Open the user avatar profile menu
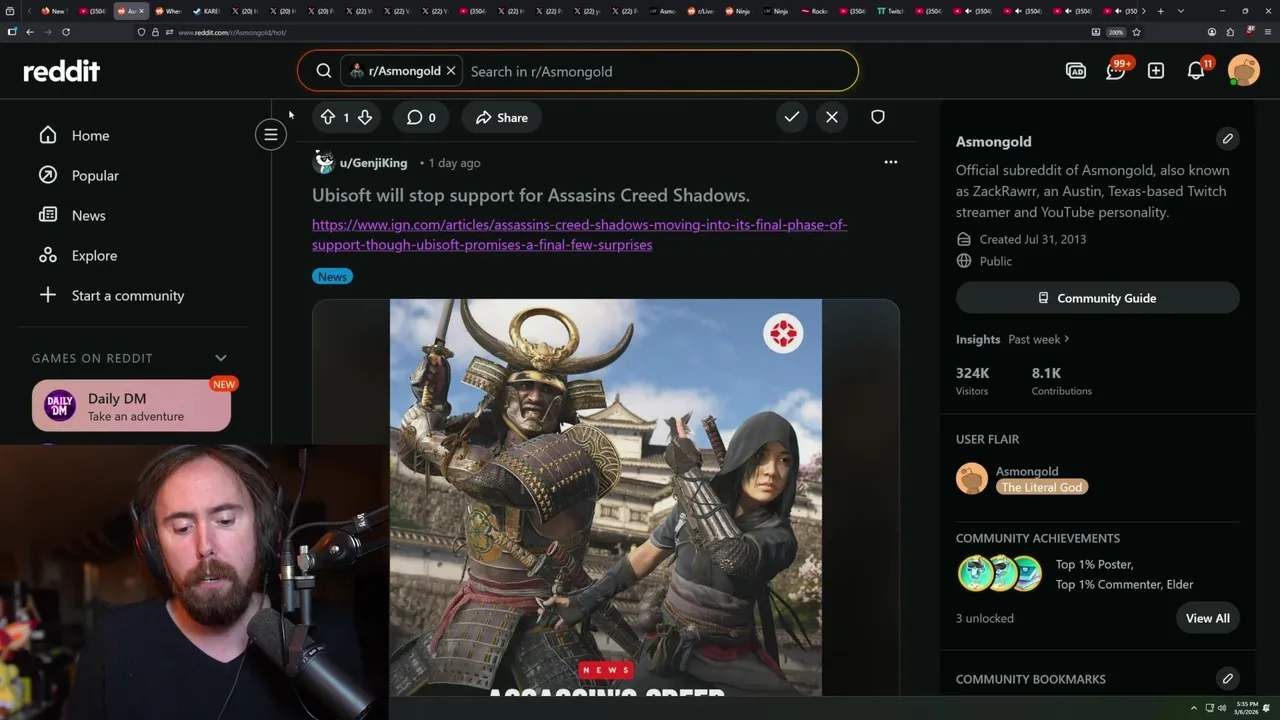This screenshot has width=1280, height=720. (x=1244, y=71)
